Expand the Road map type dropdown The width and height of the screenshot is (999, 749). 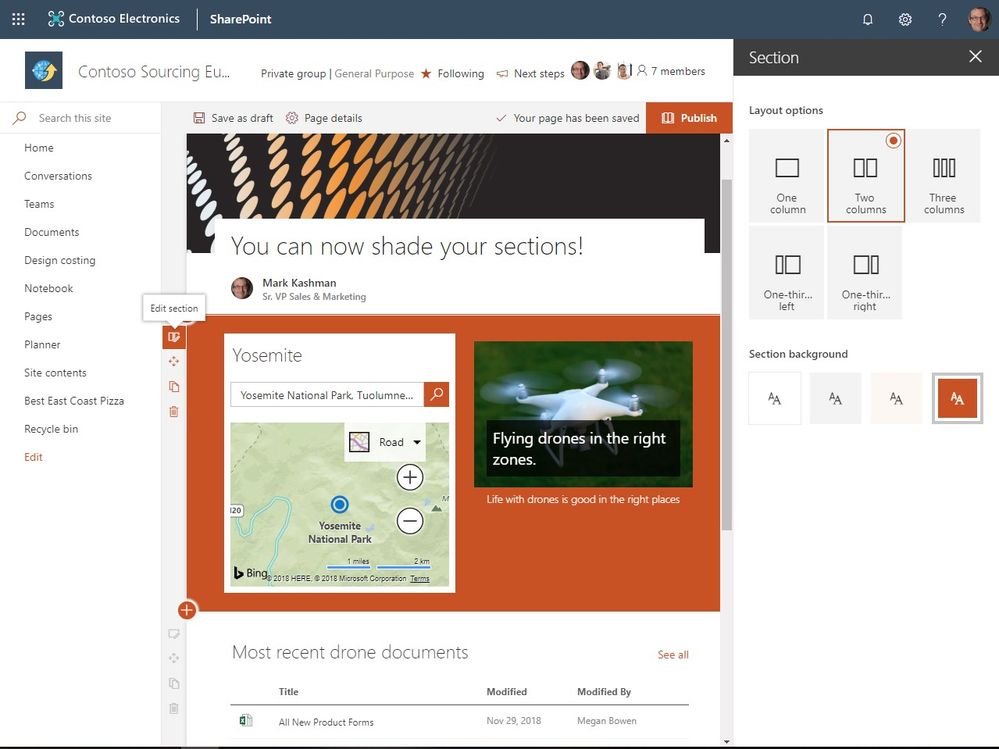[385, 442]
